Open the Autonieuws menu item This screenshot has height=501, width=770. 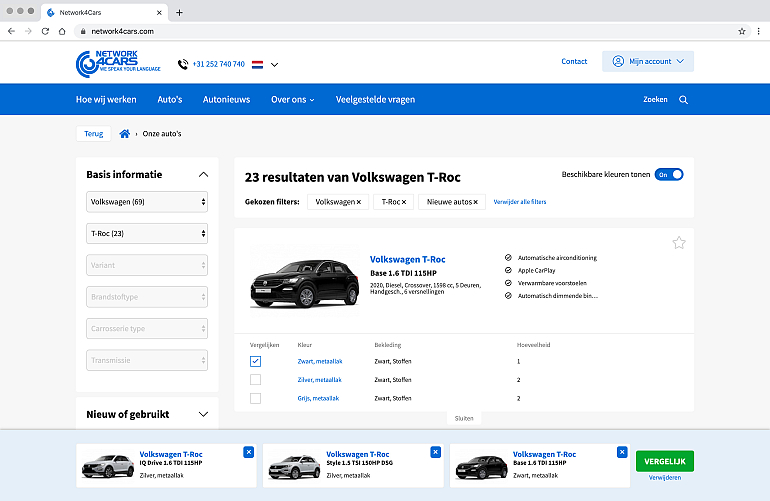226,100
